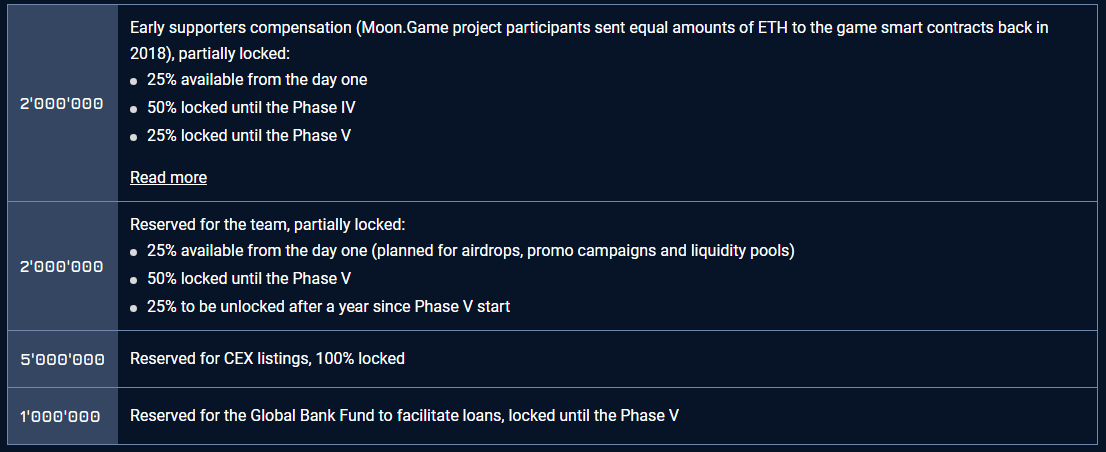Click team's '50% locked until the Phase V' bullet
The height and width of the screenshot is (452, 1106).
(x=249, y=279)
